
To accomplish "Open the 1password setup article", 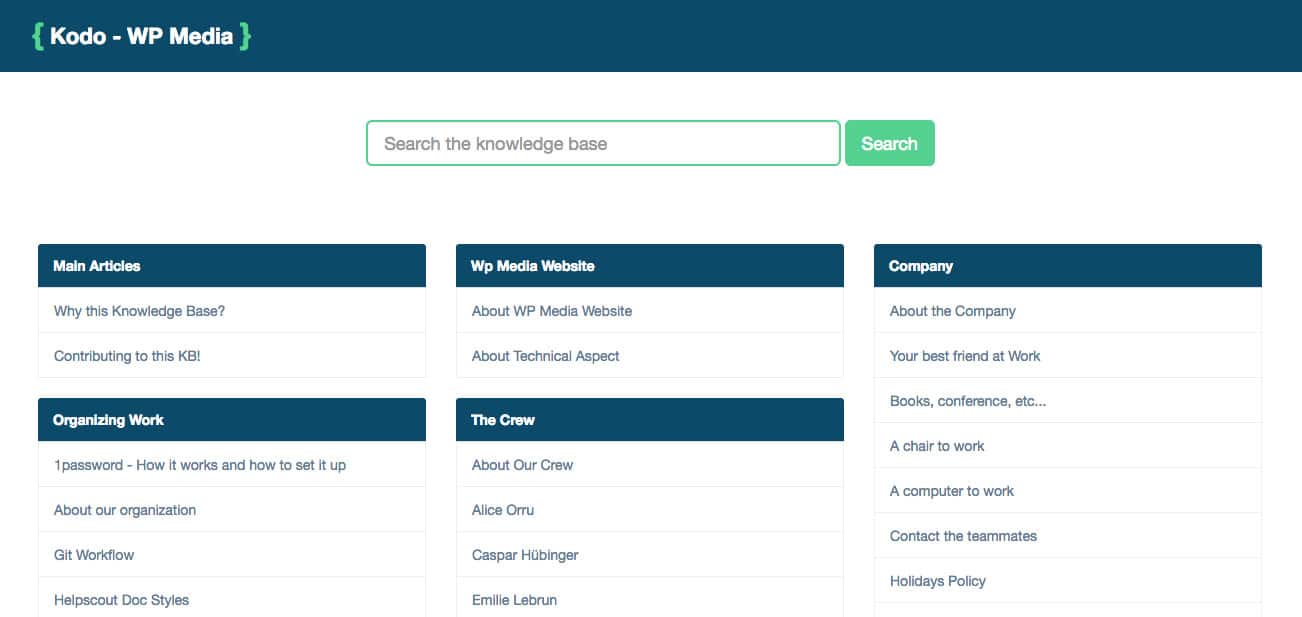I will tap(232, 465).
